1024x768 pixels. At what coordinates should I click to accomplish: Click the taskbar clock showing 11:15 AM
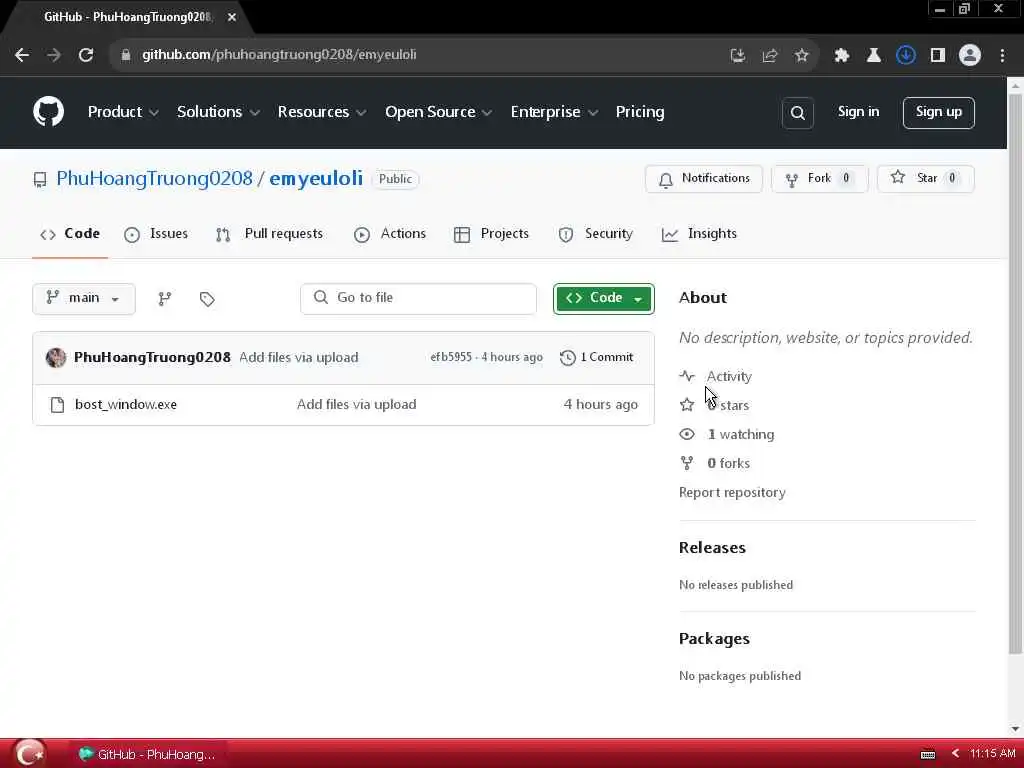[x=992, y=754]
